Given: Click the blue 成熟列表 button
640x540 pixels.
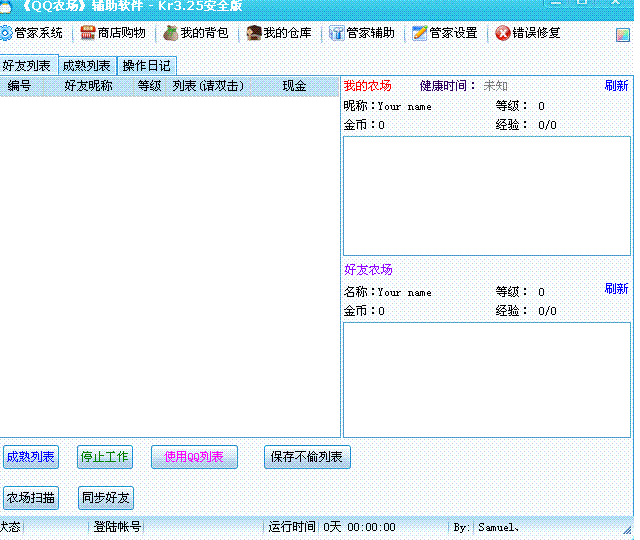Looking at the screenshot, I should [x=31, y=457].
